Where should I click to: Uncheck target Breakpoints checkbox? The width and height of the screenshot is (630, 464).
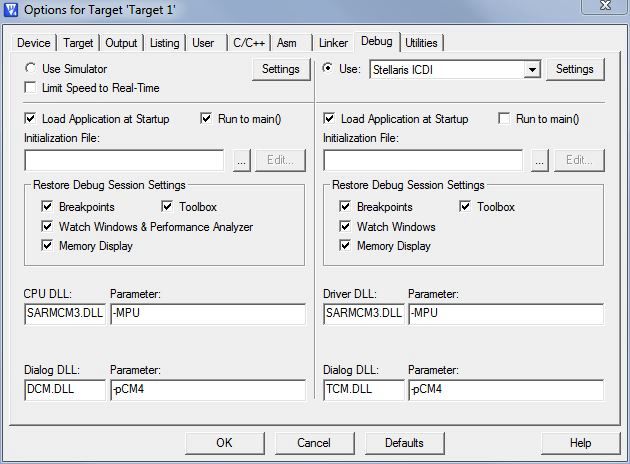pyautogui.click(x=345, y=206)
